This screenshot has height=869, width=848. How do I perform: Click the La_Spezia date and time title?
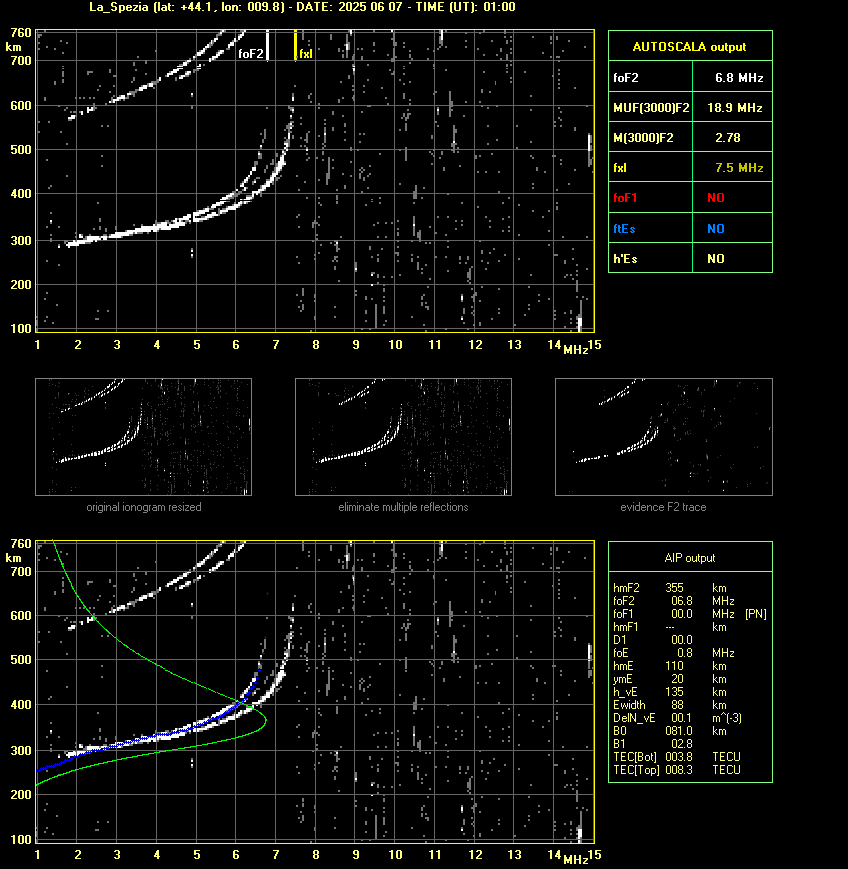coord(303,7)
